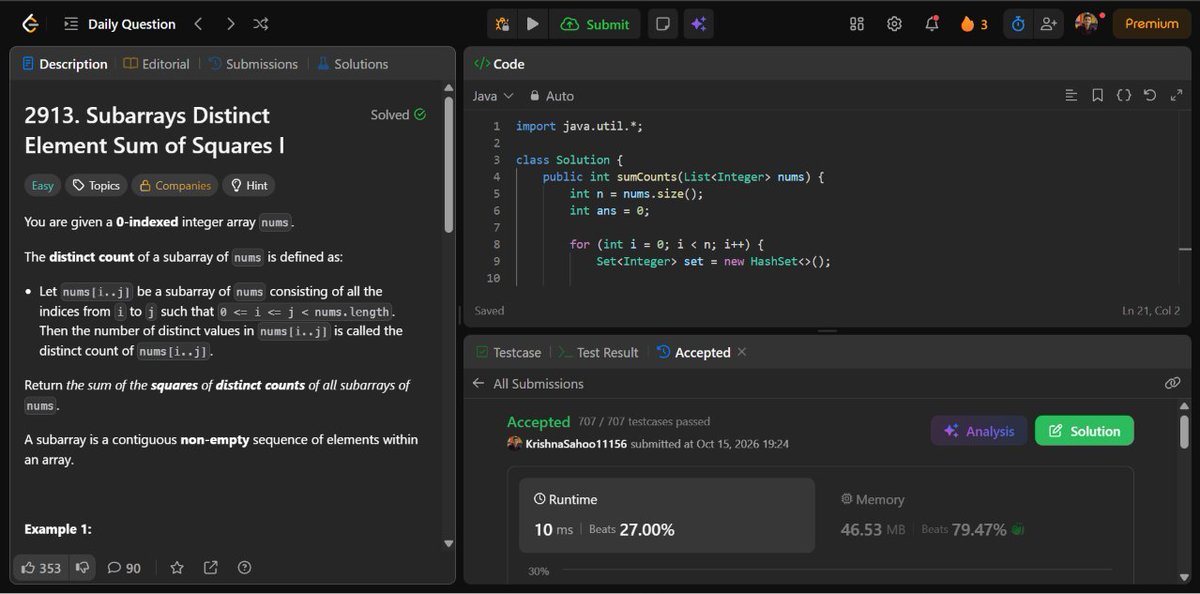
Task: Open the 90 comments
Action: click(x=124, y=568)
